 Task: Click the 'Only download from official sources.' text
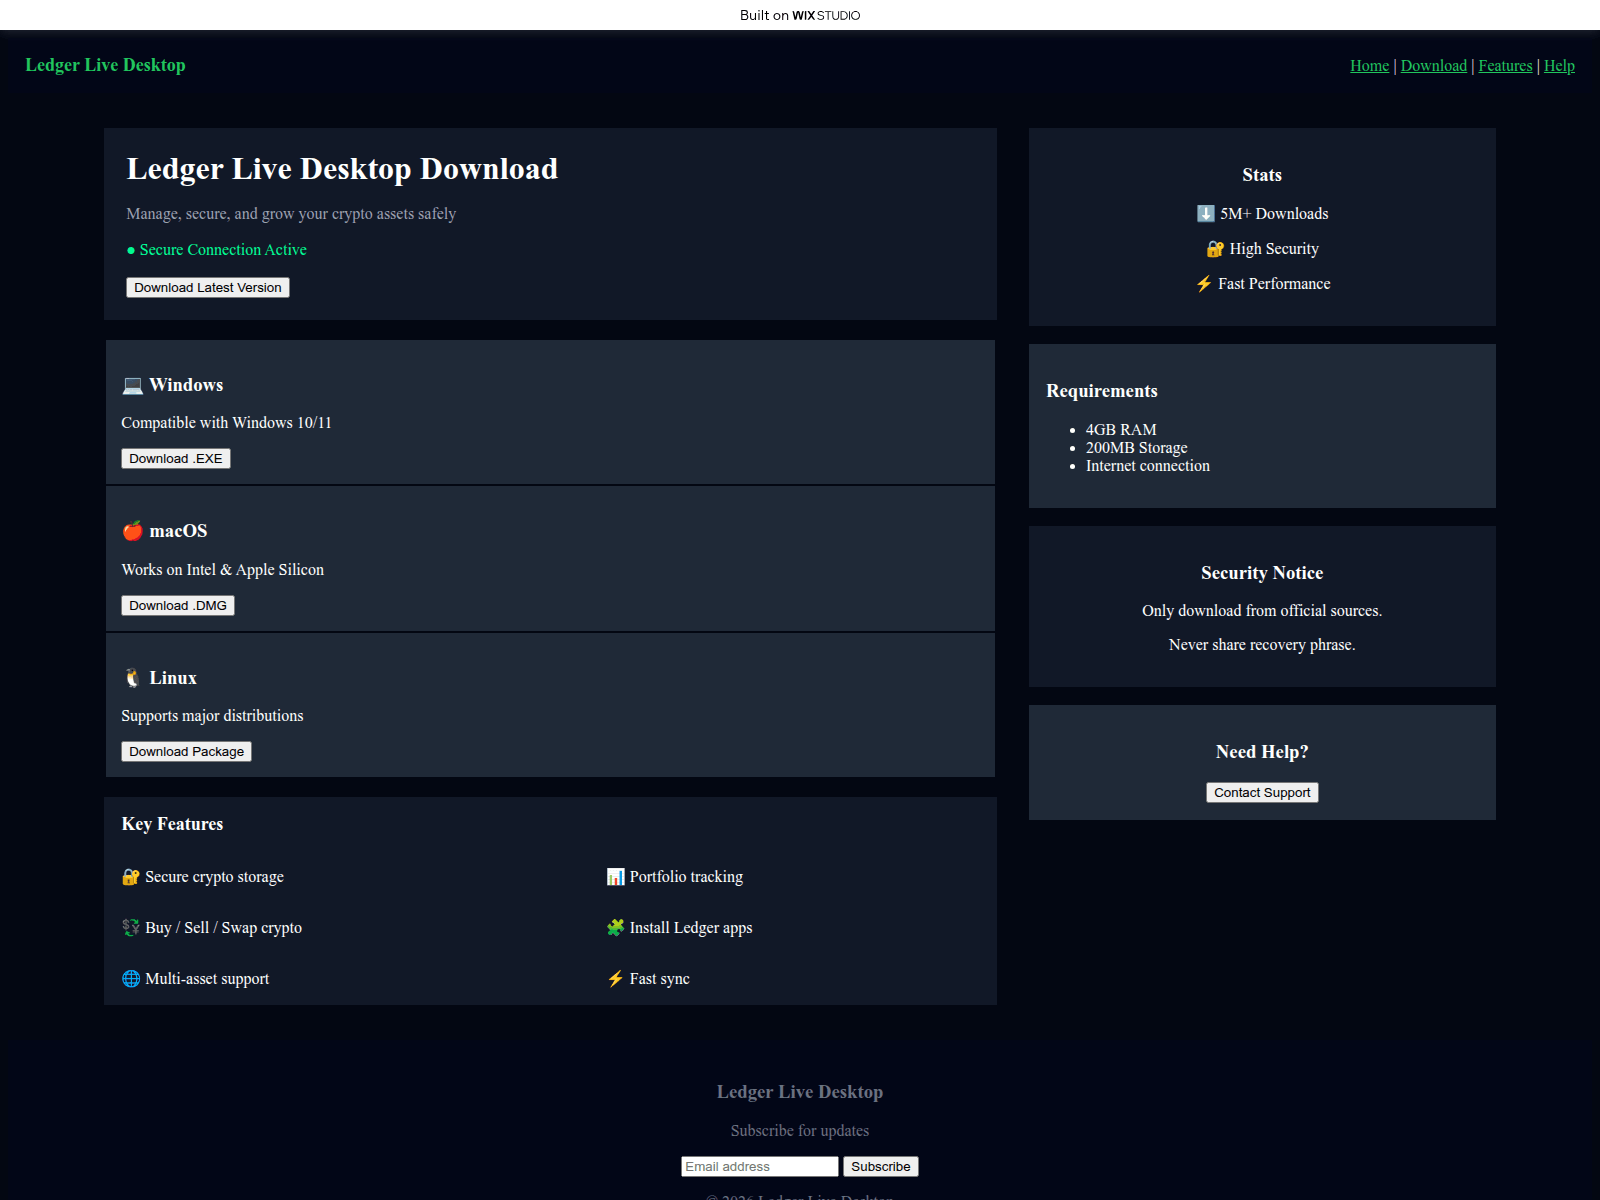1262,611
